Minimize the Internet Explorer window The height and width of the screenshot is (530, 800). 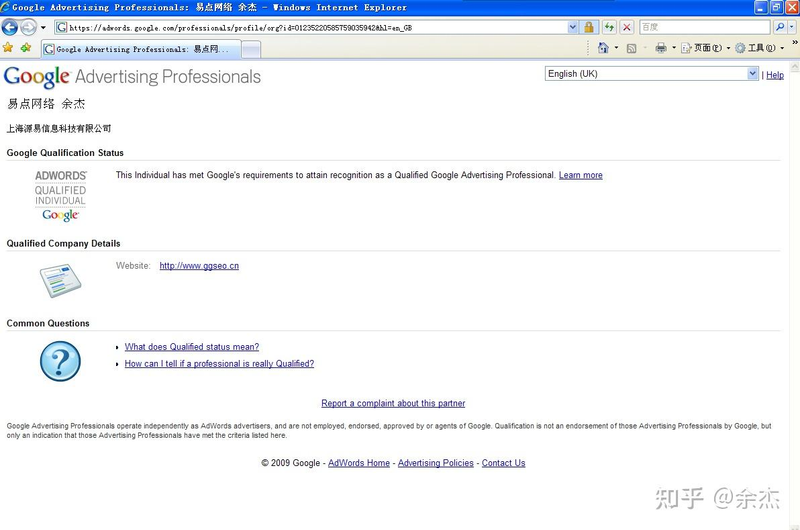761,7
